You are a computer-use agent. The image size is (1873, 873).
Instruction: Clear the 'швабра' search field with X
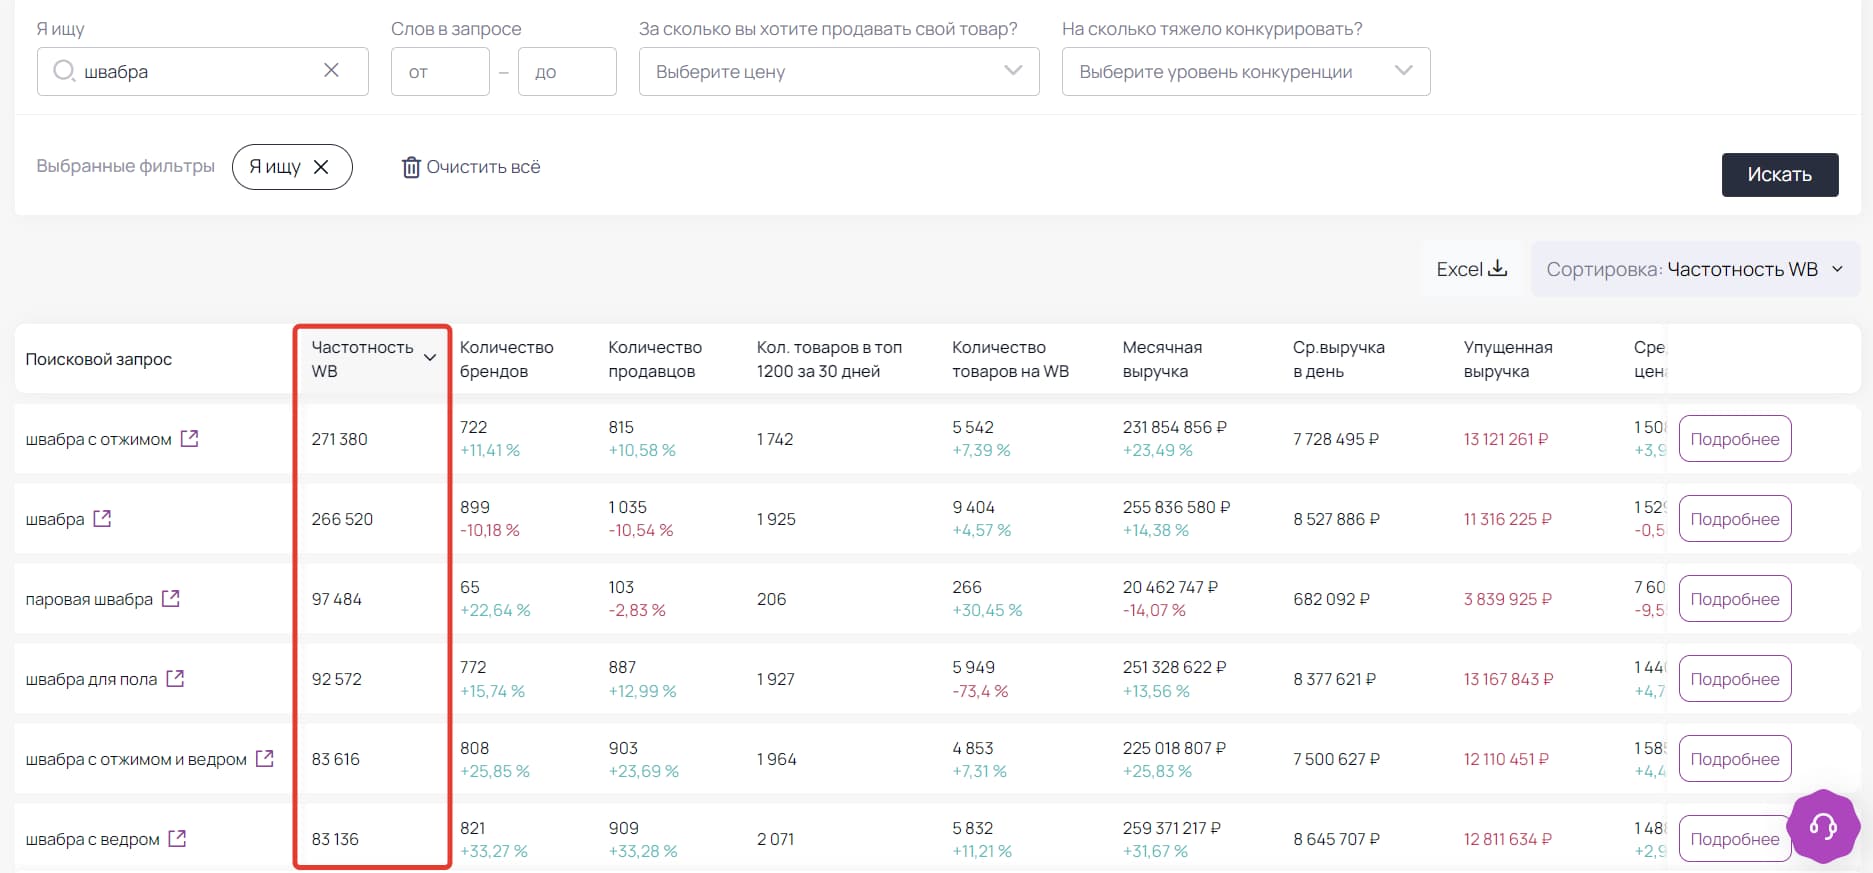tap(331, 70)
